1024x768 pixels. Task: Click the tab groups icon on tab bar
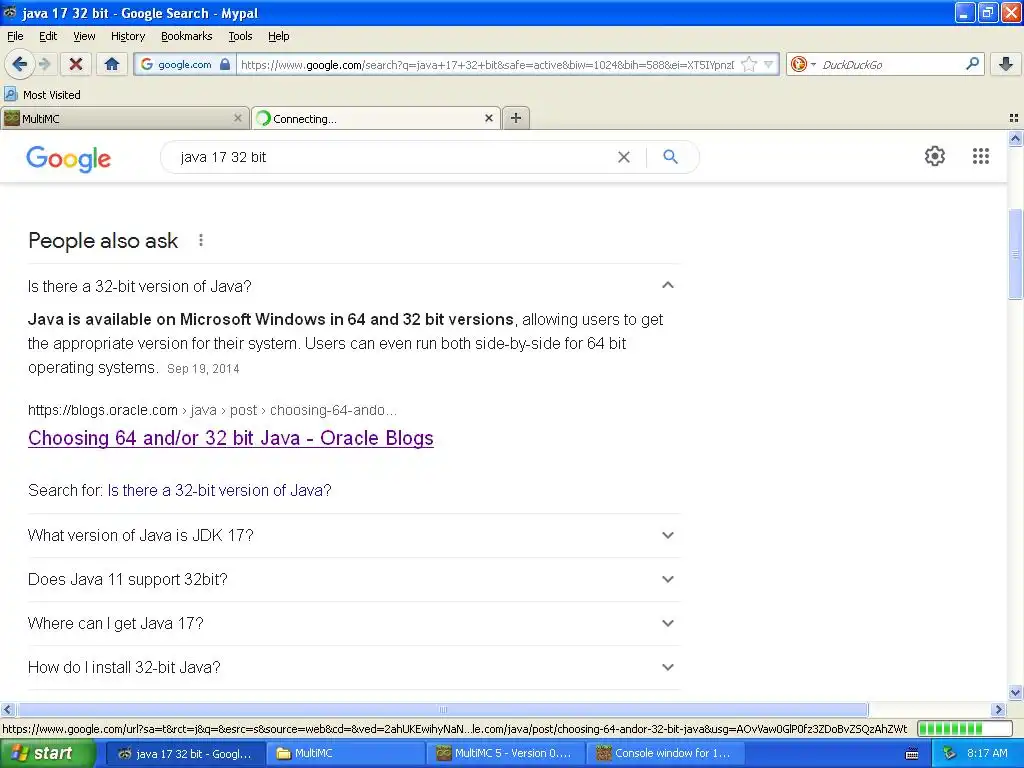tap(1014, 118)
